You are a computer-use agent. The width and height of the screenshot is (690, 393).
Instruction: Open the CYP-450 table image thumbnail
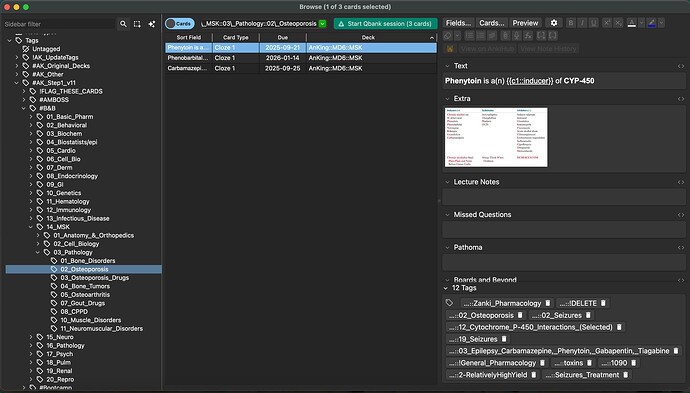pyautogui.click(x=496, y=137)
